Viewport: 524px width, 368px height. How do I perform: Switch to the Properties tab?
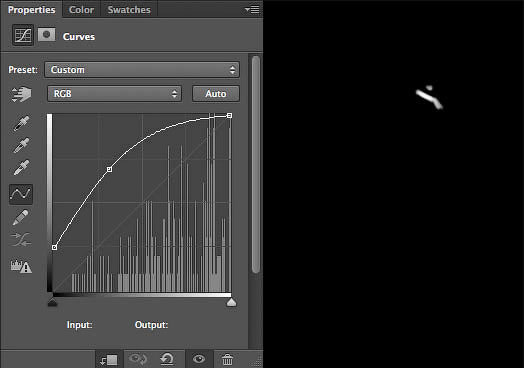31,10
